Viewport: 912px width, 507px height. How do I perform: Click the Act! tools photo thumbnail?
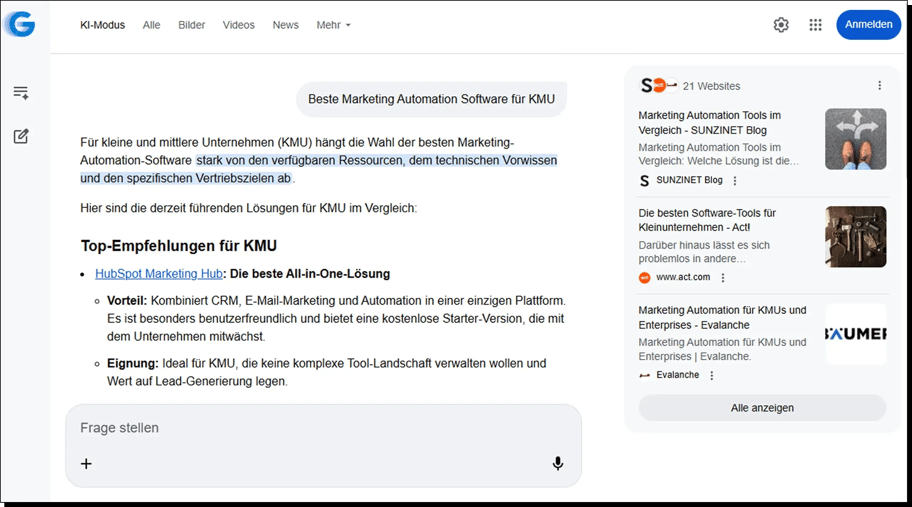pos(856,237)
